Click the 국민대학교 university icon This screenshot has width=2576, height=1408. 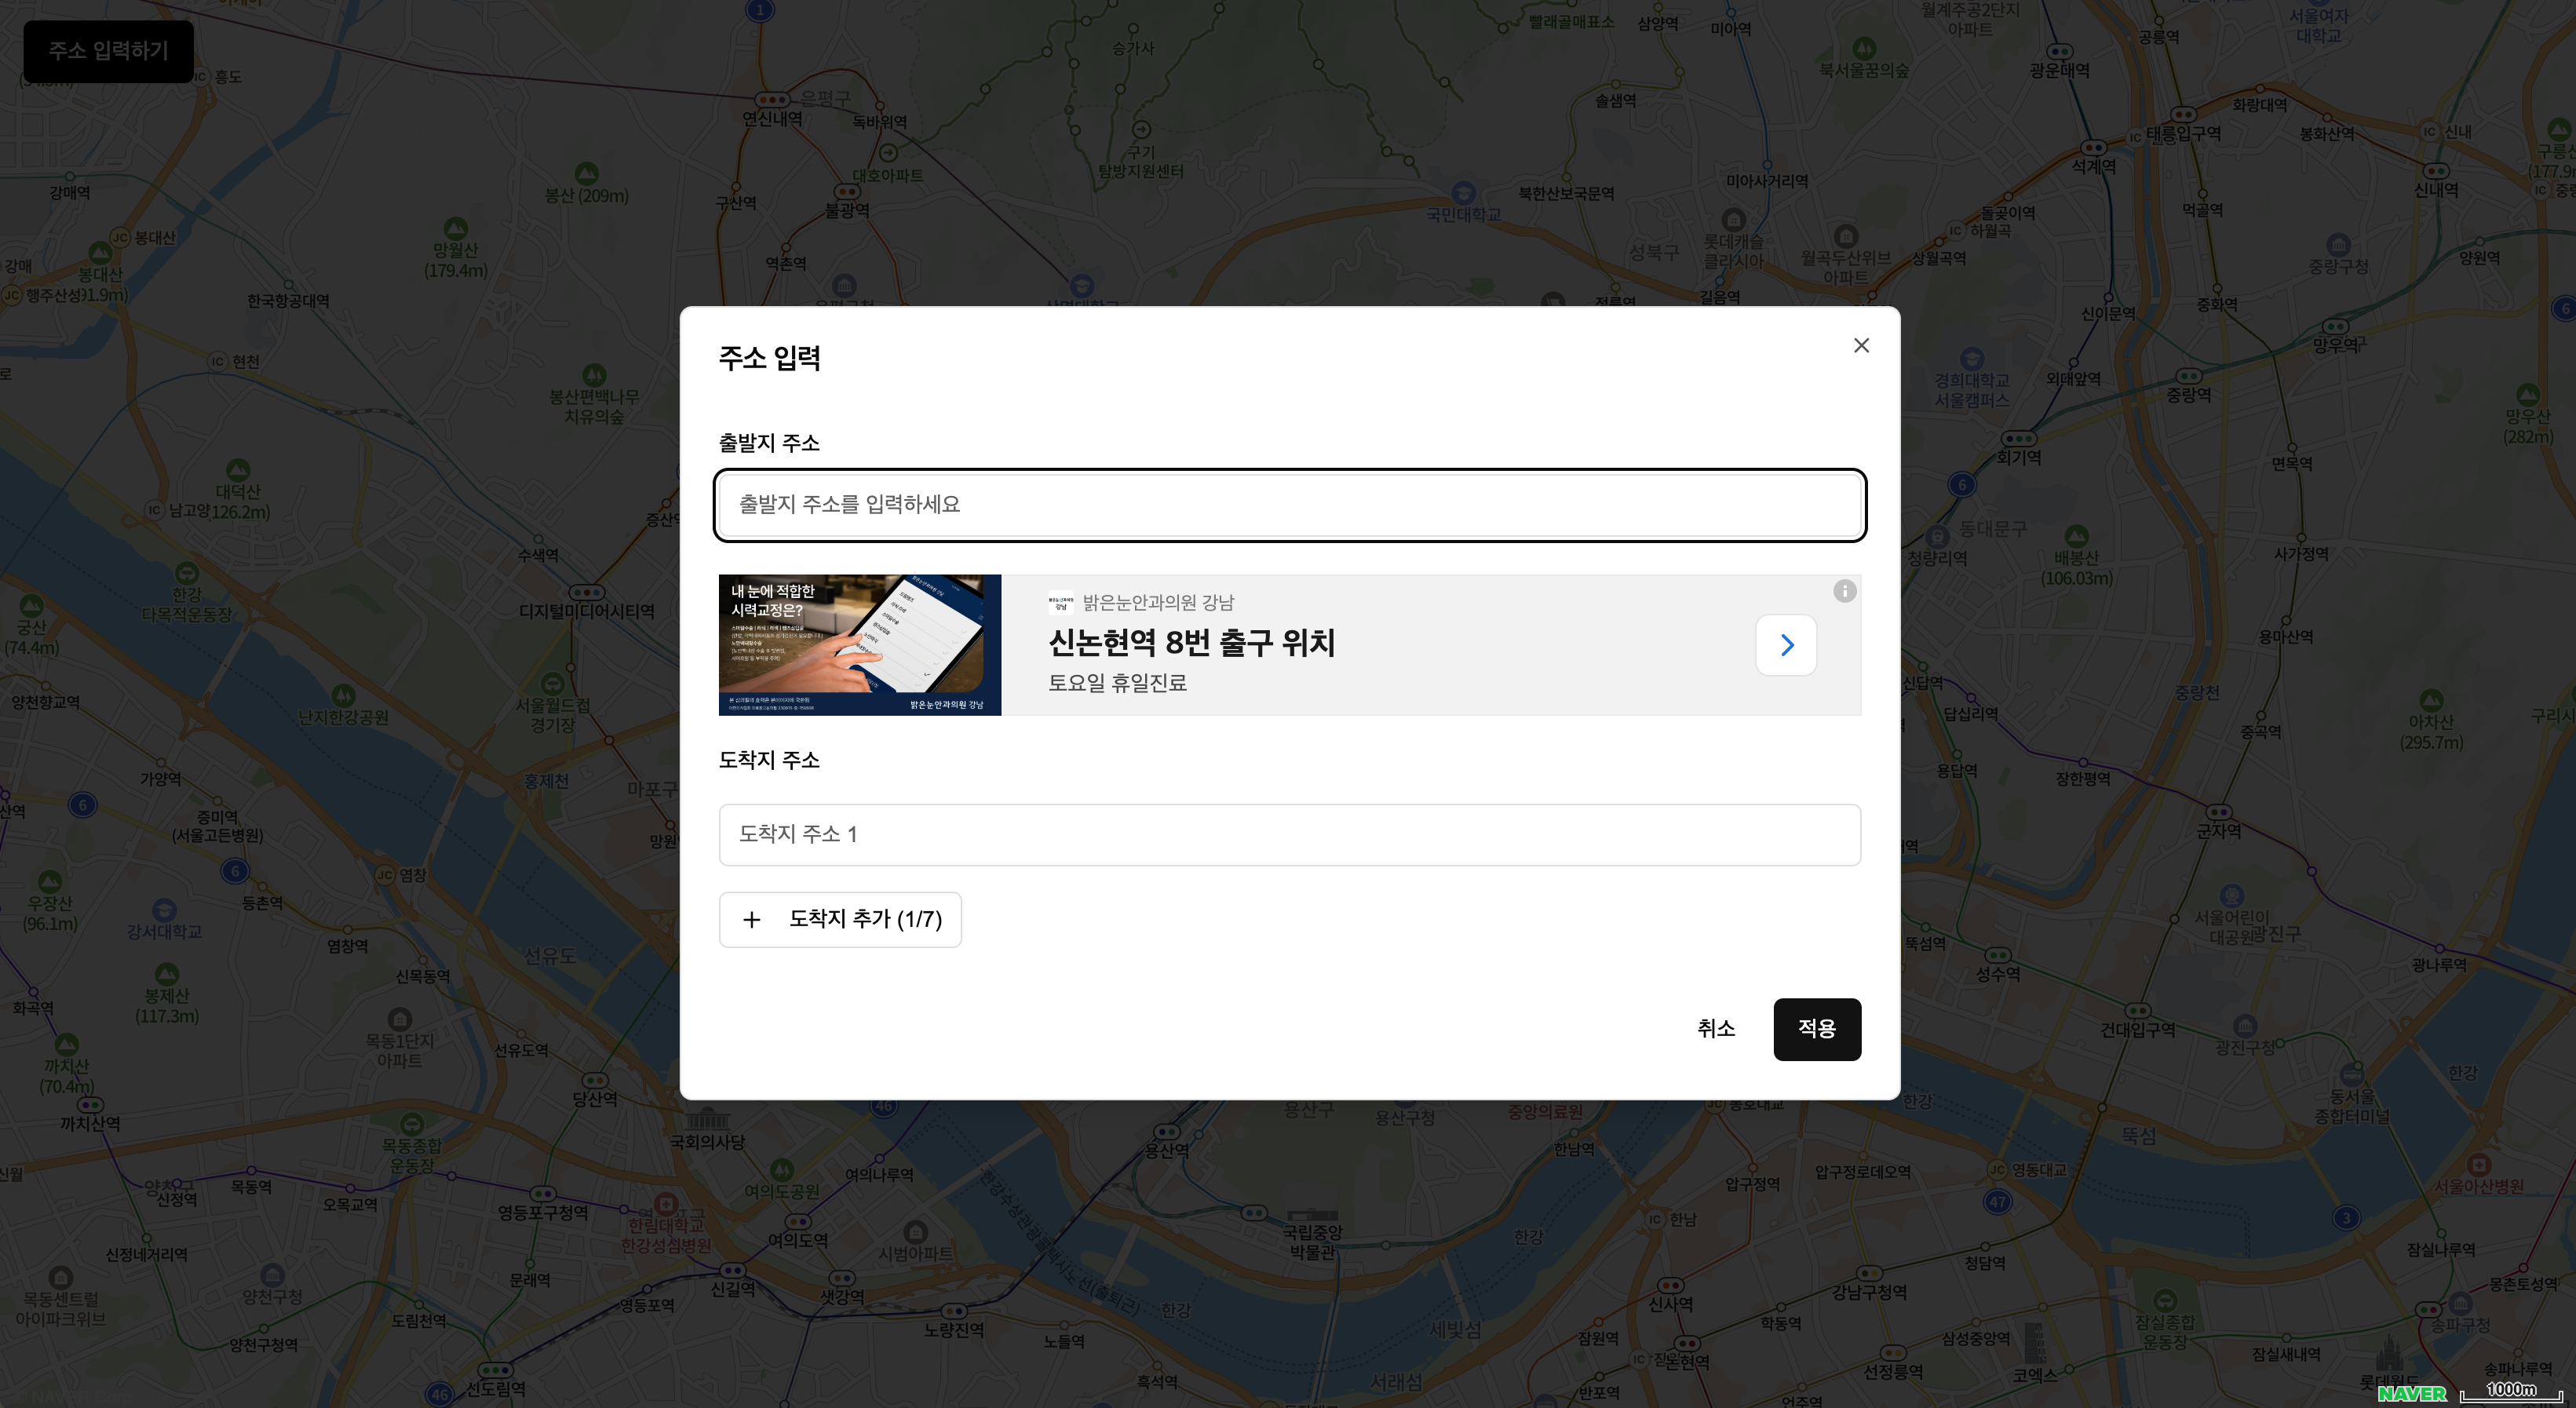click(x=1463, y=192)
